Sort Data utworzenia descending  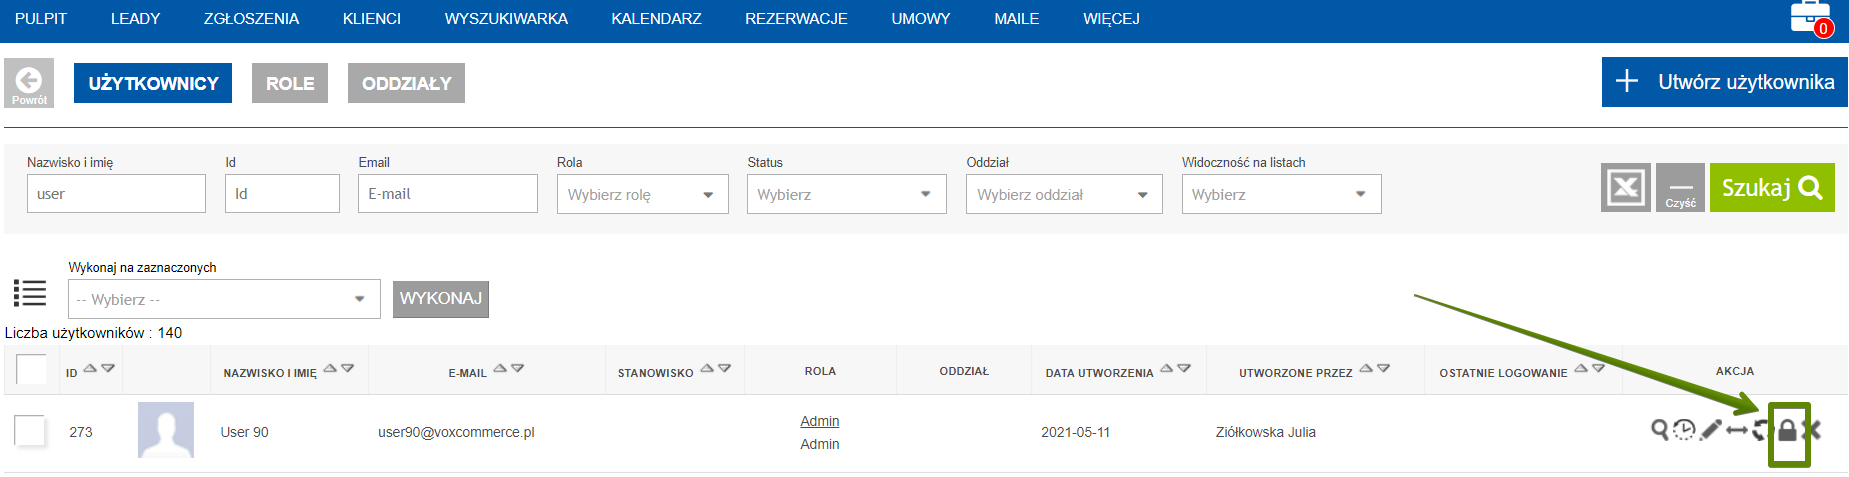1184,369
